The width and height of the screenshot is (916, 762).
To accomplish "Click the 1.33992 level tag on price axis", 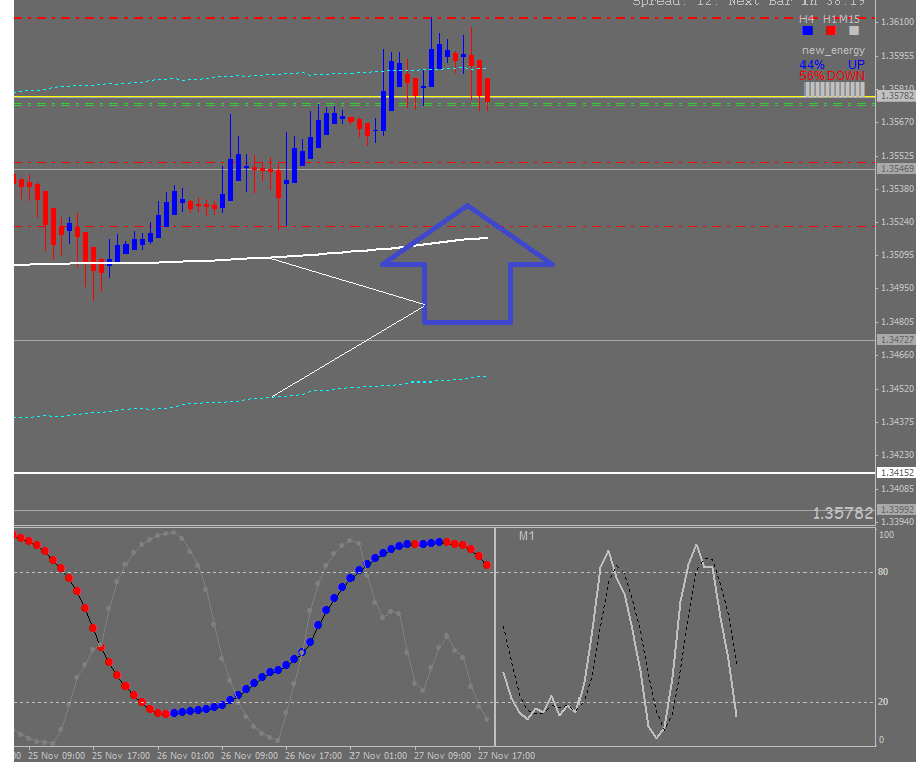I will point(896,510).
